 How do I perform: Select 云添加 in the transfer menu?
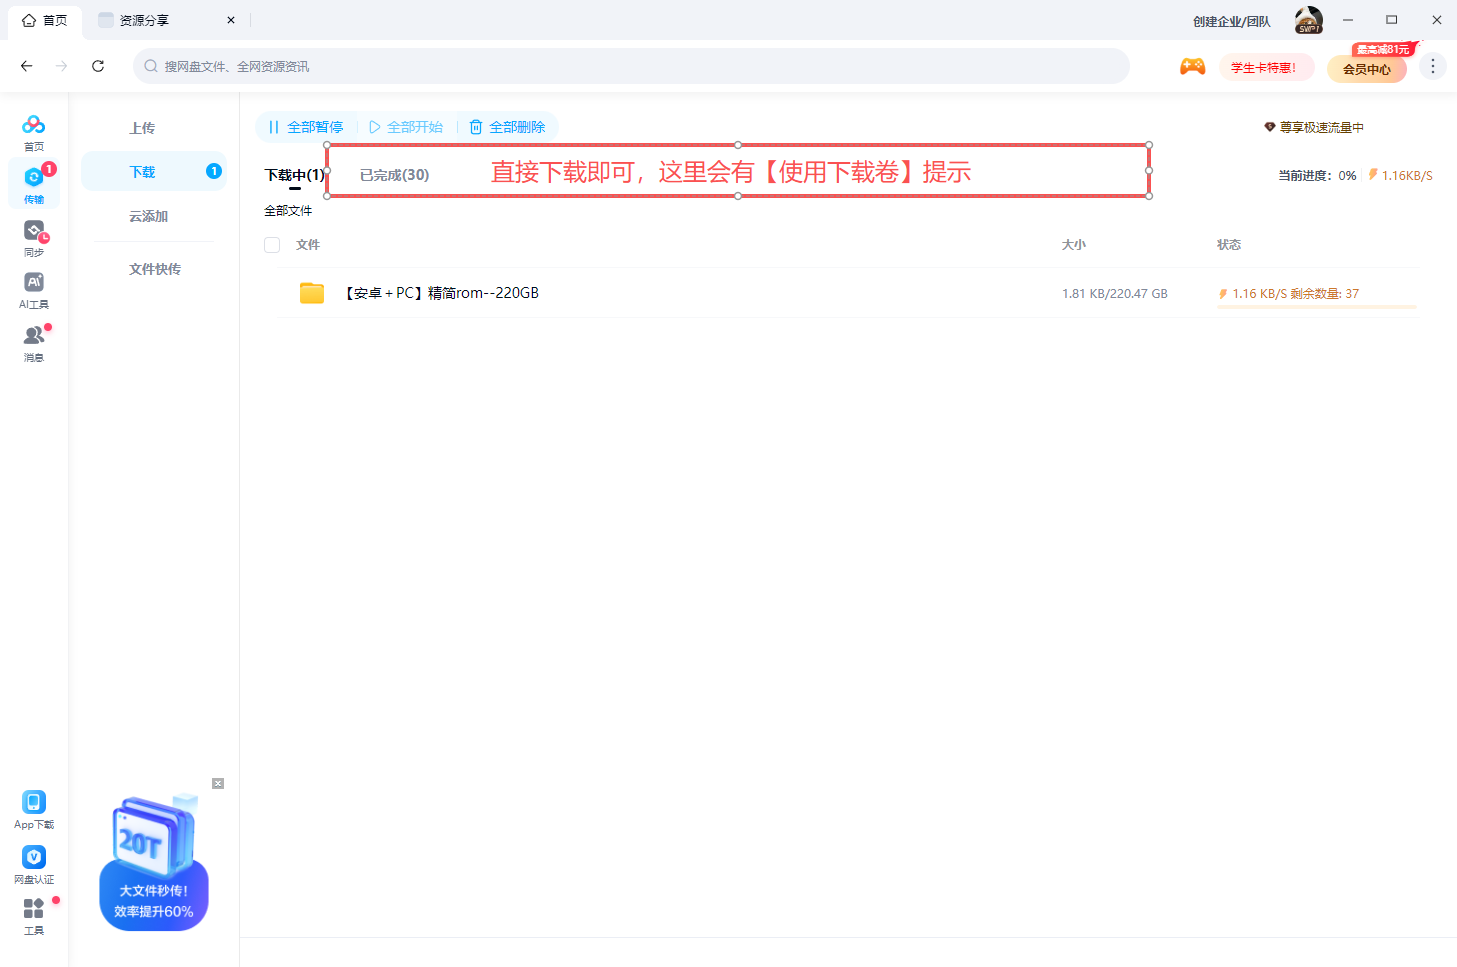[x=148, y=216]
